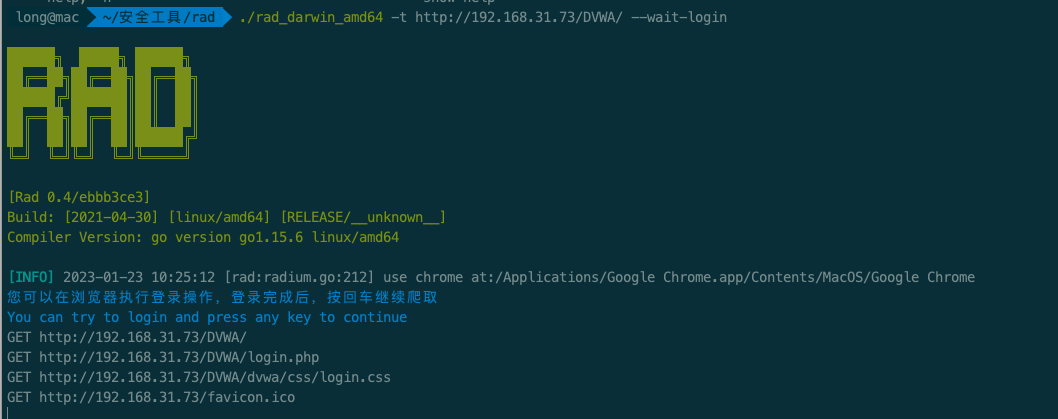The width and height of the screenshot is (1058, 419).
Task: Click the [RELEASE/__unknown__] build tag
Action: click(363, 217)
